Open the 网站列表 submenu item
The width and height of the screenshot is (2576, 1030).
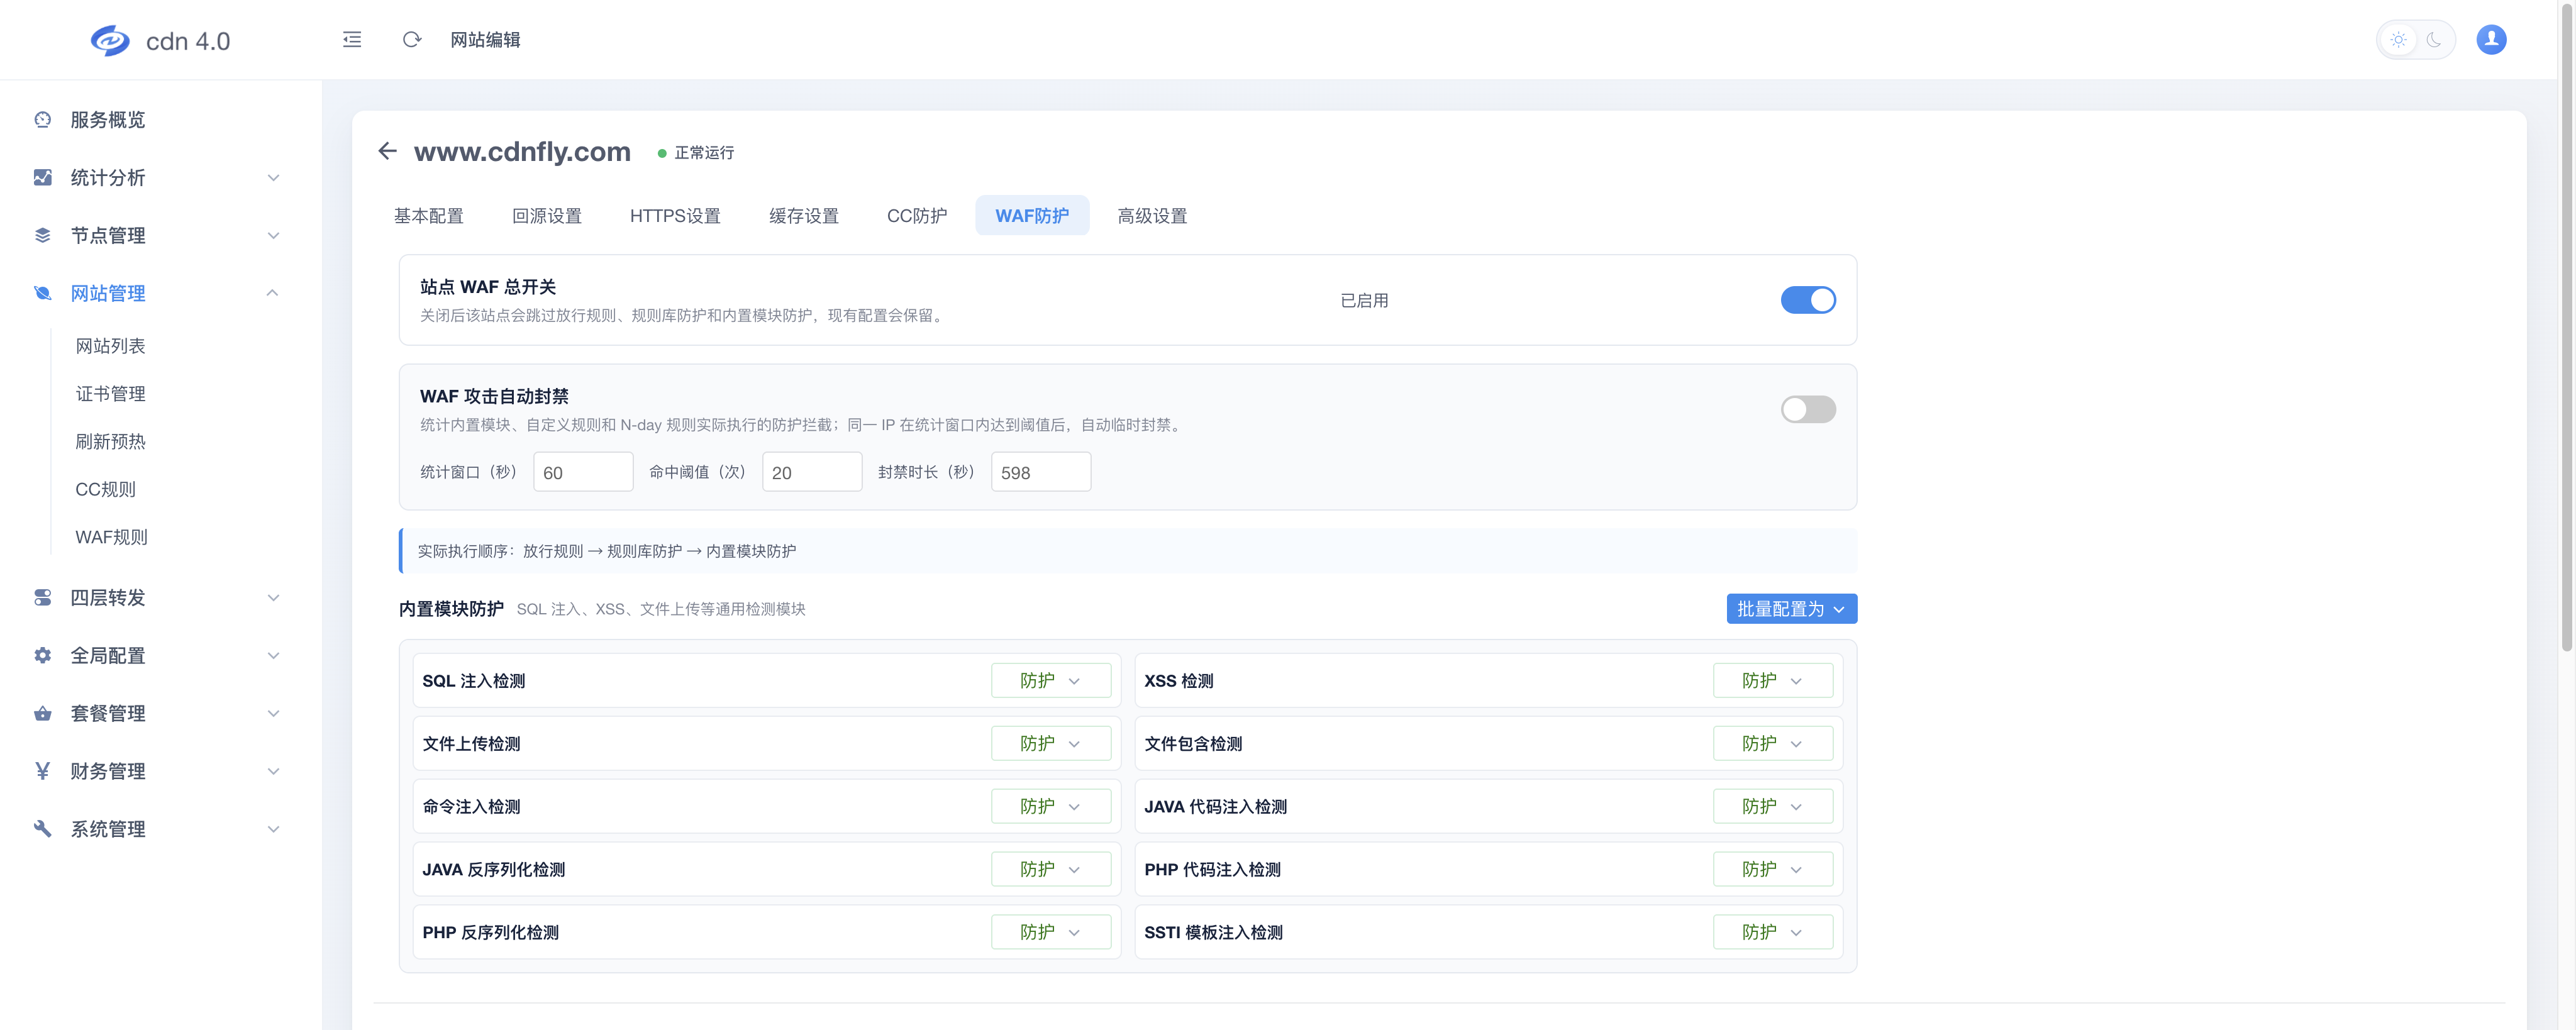(110, 346)
